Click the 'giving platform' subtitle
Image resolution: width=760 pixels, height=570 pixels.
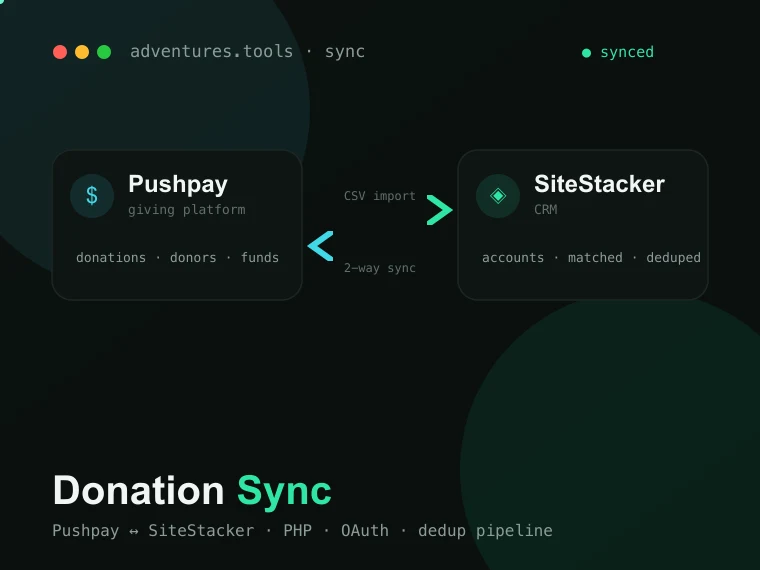187,210
